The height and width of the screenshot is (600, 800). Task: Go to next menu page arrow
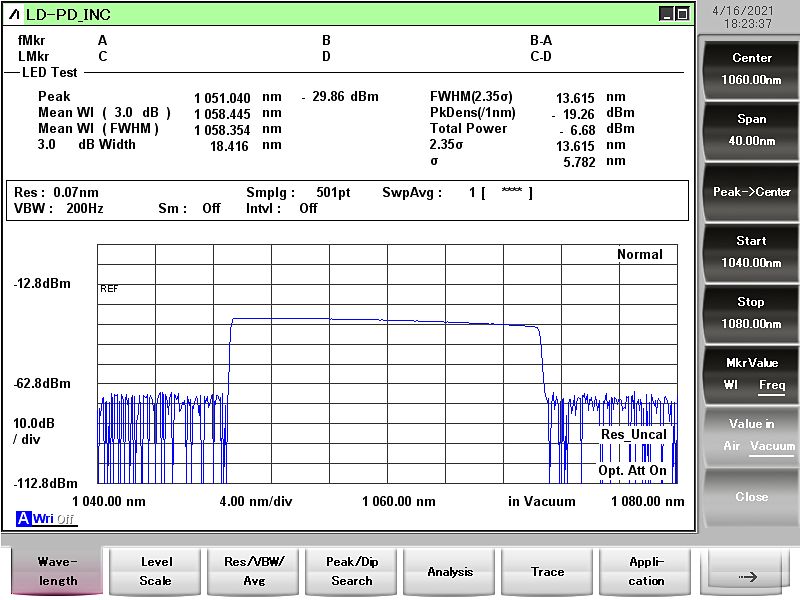coord(749,576)
